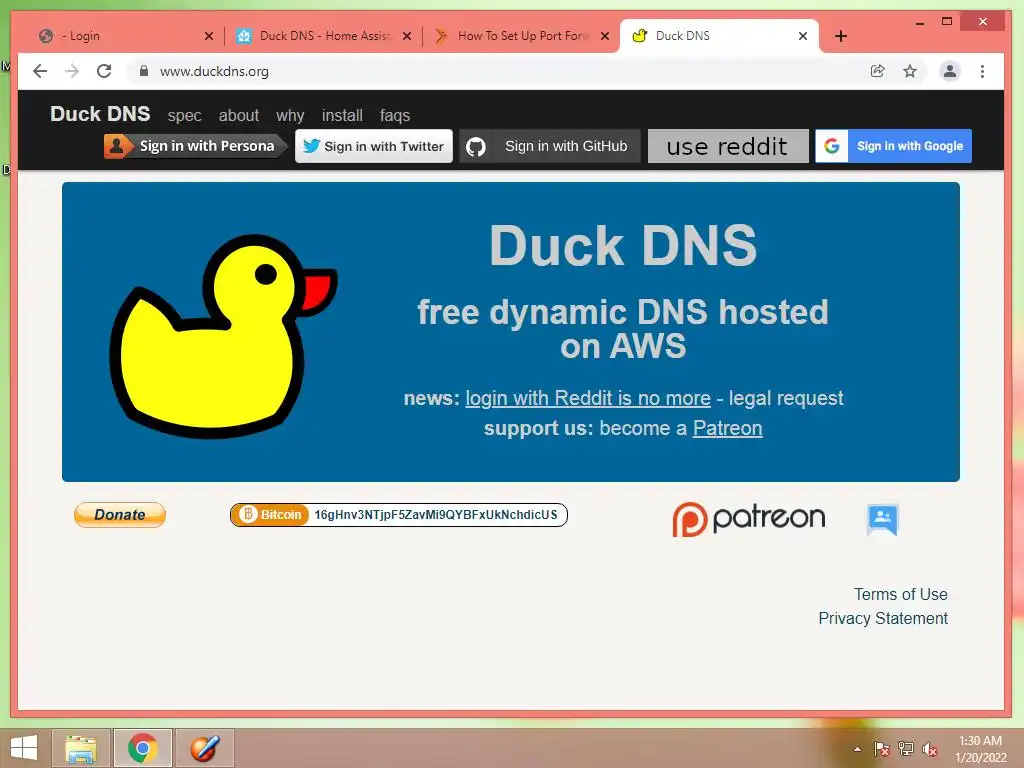
Task: Close the Duck DNS - Home Assistant tab
Action: [407, 36]
